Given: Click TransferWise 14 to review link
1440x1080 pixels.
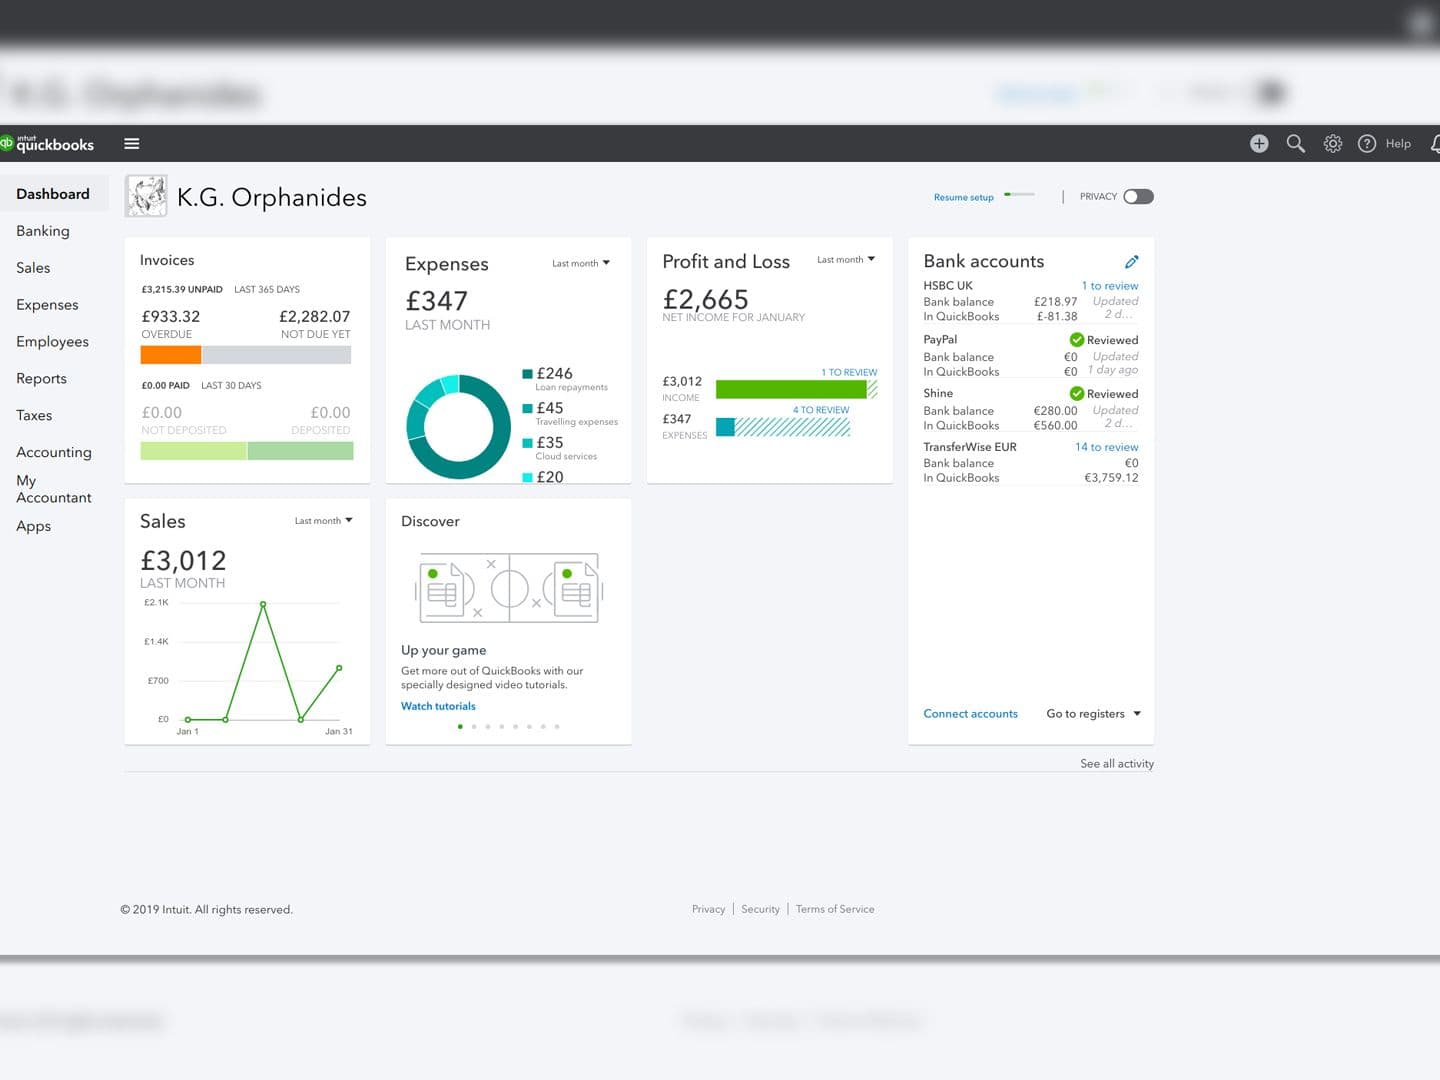Looking at the screenshot, I should [1106, 448].
